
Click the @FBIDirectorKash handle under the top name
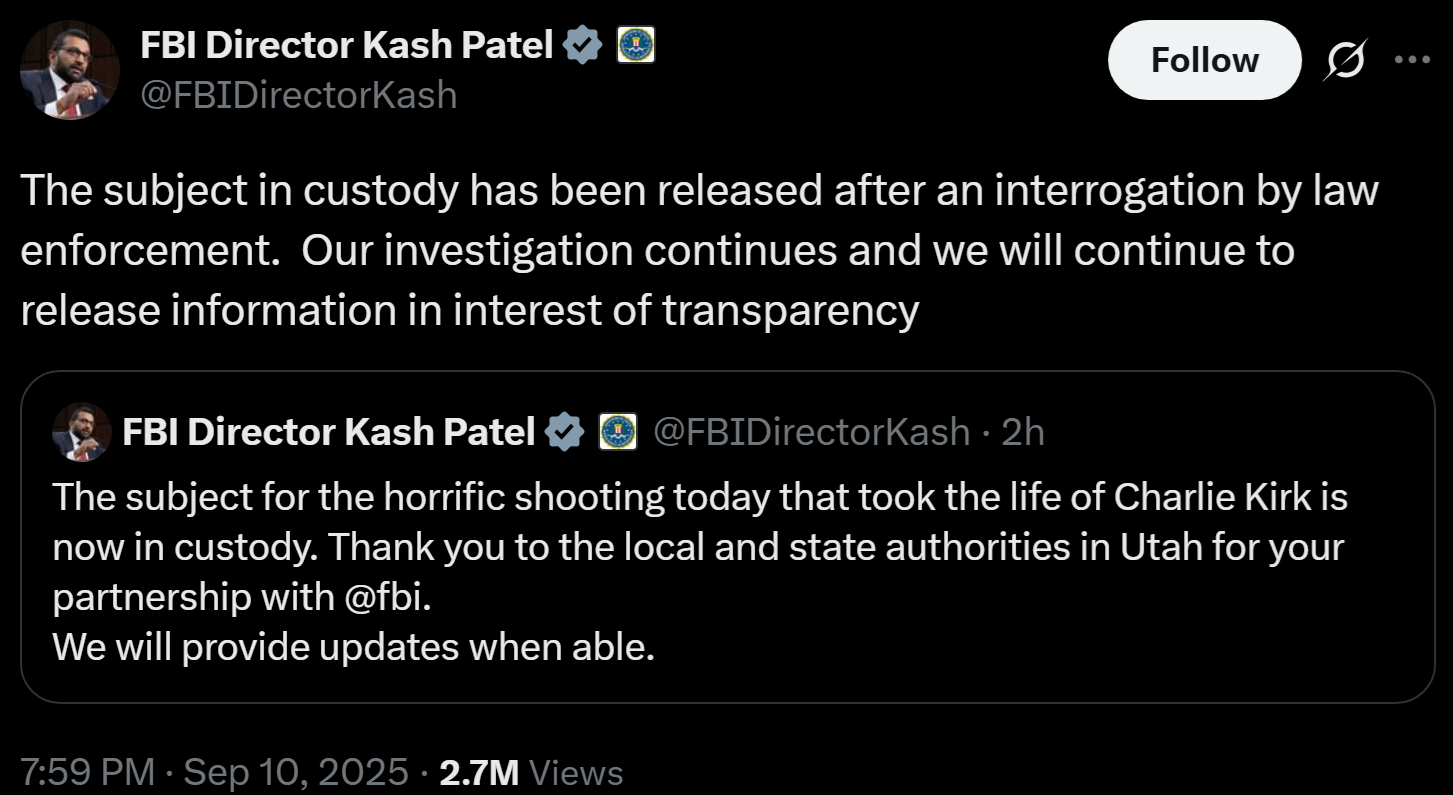[x=298, y=95]
